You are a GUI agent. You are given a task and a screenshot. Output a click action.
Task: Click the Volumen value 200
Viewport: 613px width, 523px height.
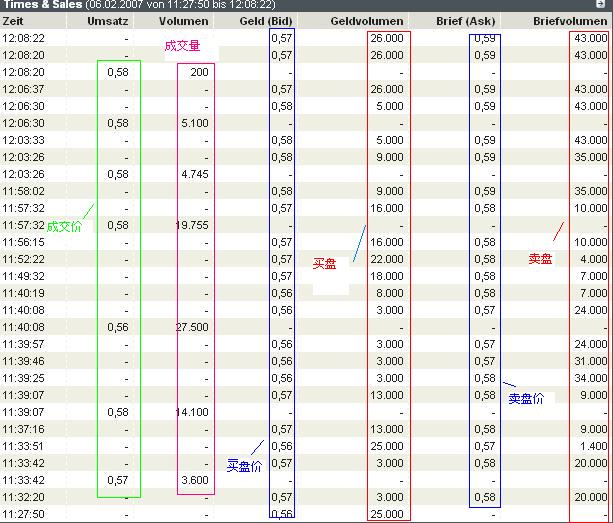coord(199,72)
